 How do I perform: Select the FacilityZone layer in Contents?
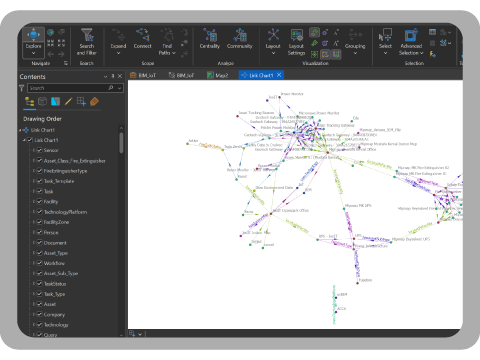(56, 222)
